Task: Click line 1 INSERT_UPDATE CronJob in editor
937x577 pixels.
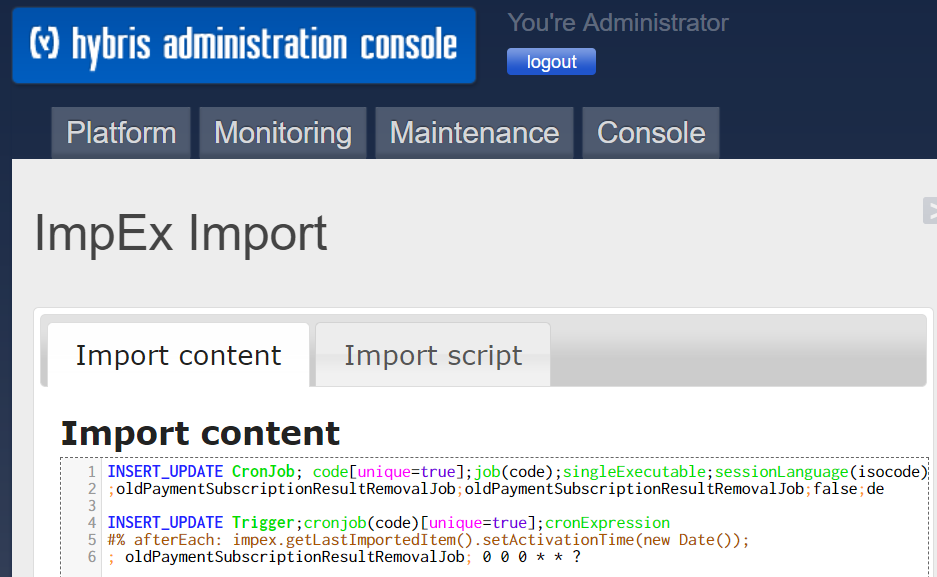Action: [518, 472]
